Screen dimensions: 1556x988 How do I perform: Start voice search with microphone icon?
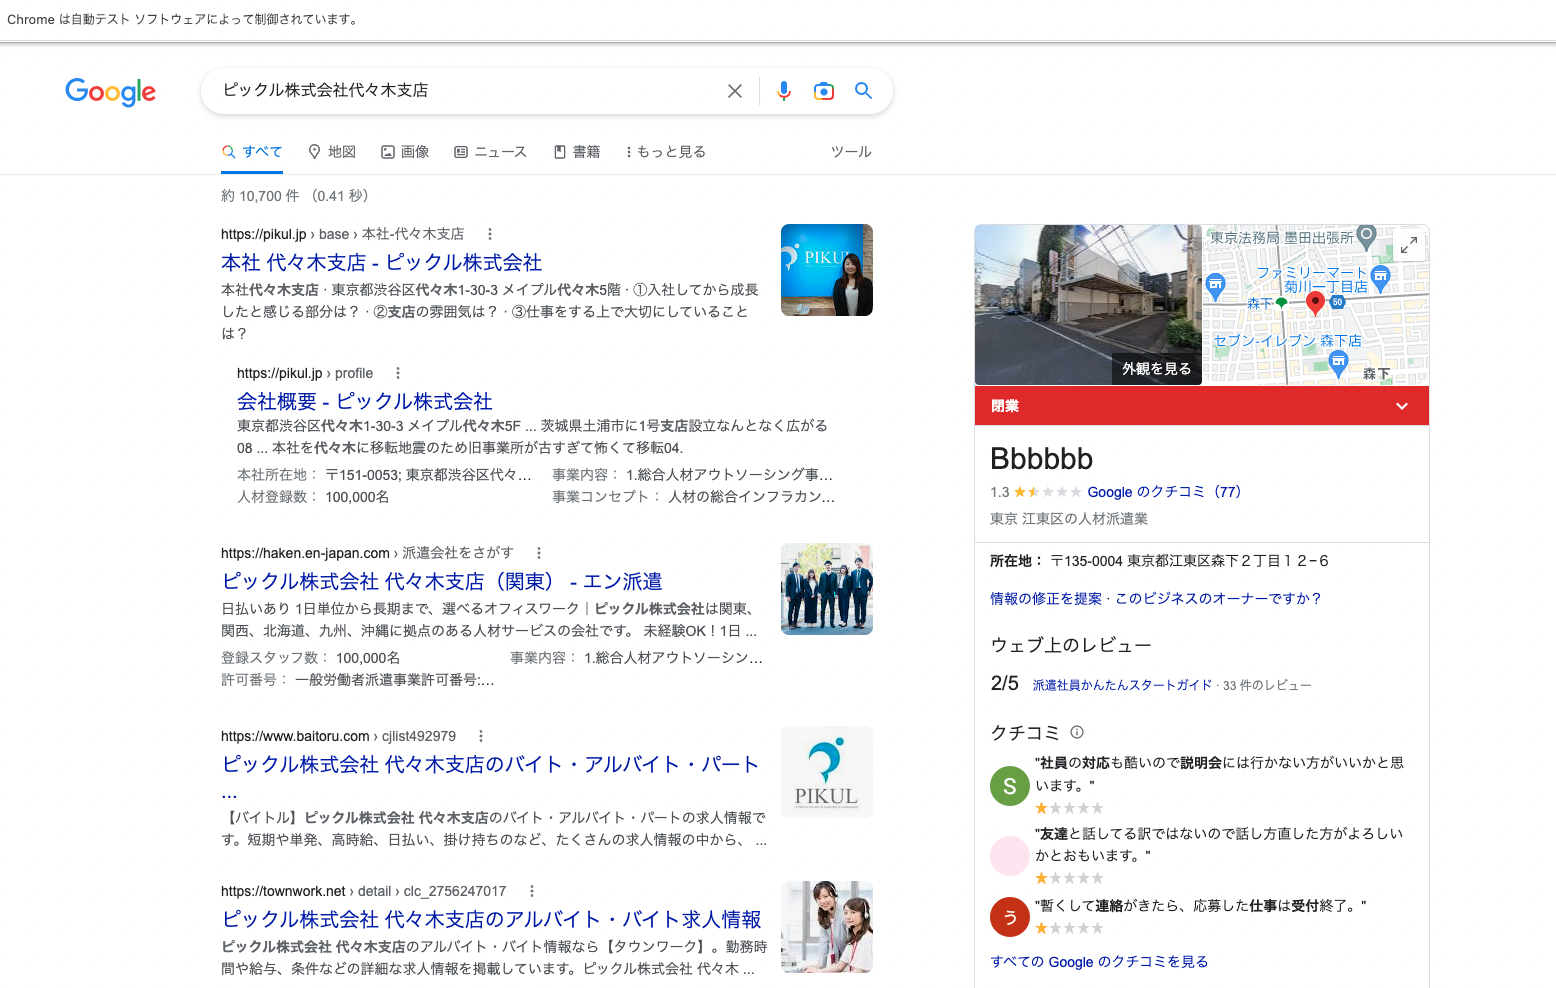(784, 91)
